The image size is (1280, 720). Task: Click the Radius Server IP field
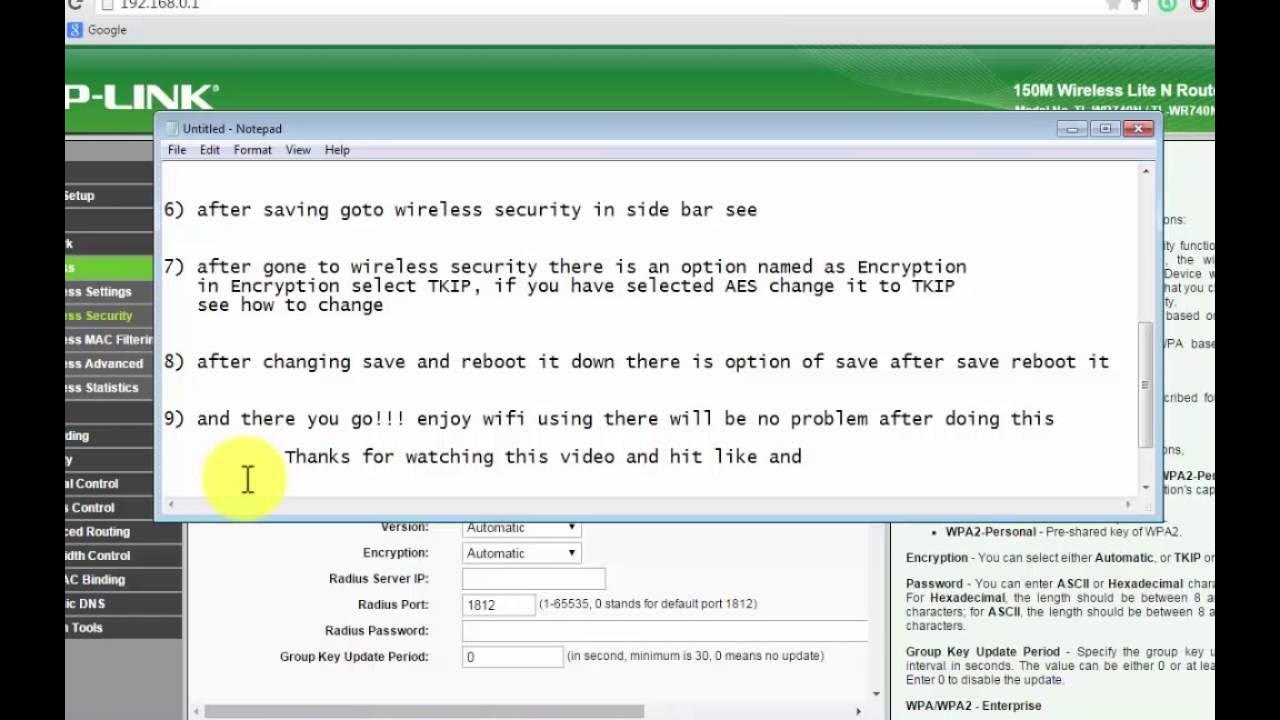533,579
